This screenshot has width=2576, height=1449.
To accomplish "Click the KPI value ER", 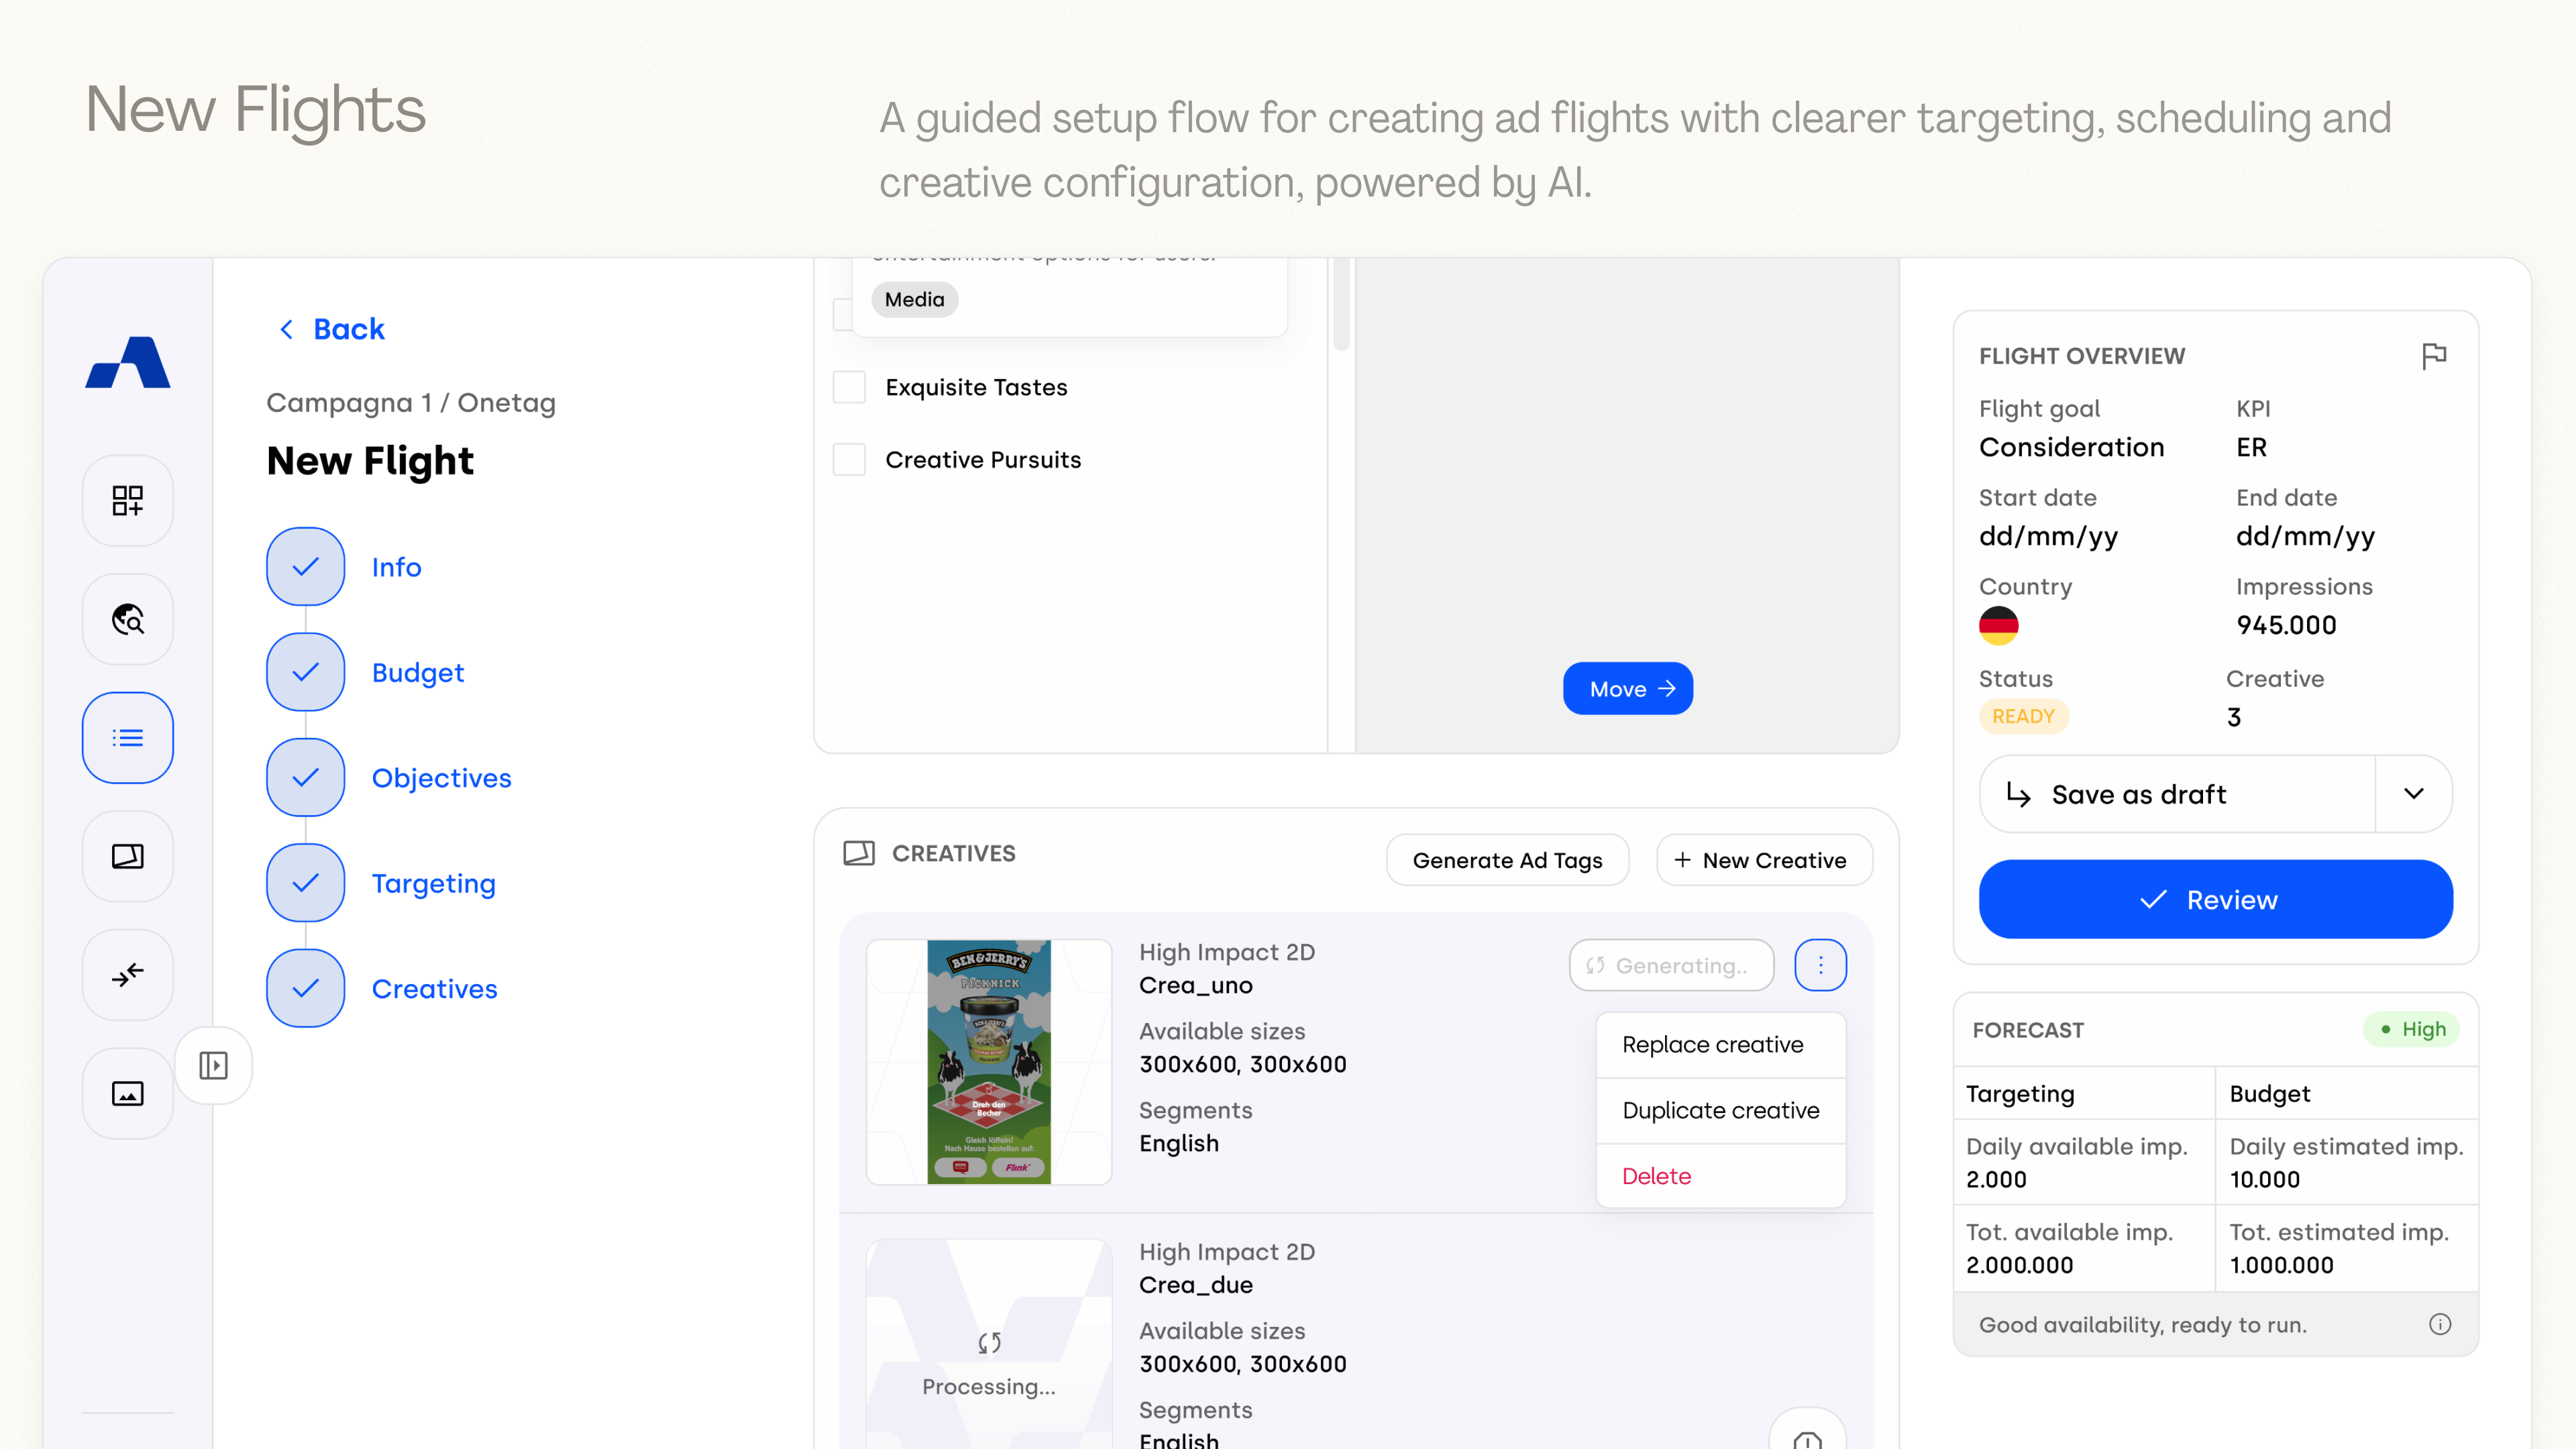I will (2252, 447).
